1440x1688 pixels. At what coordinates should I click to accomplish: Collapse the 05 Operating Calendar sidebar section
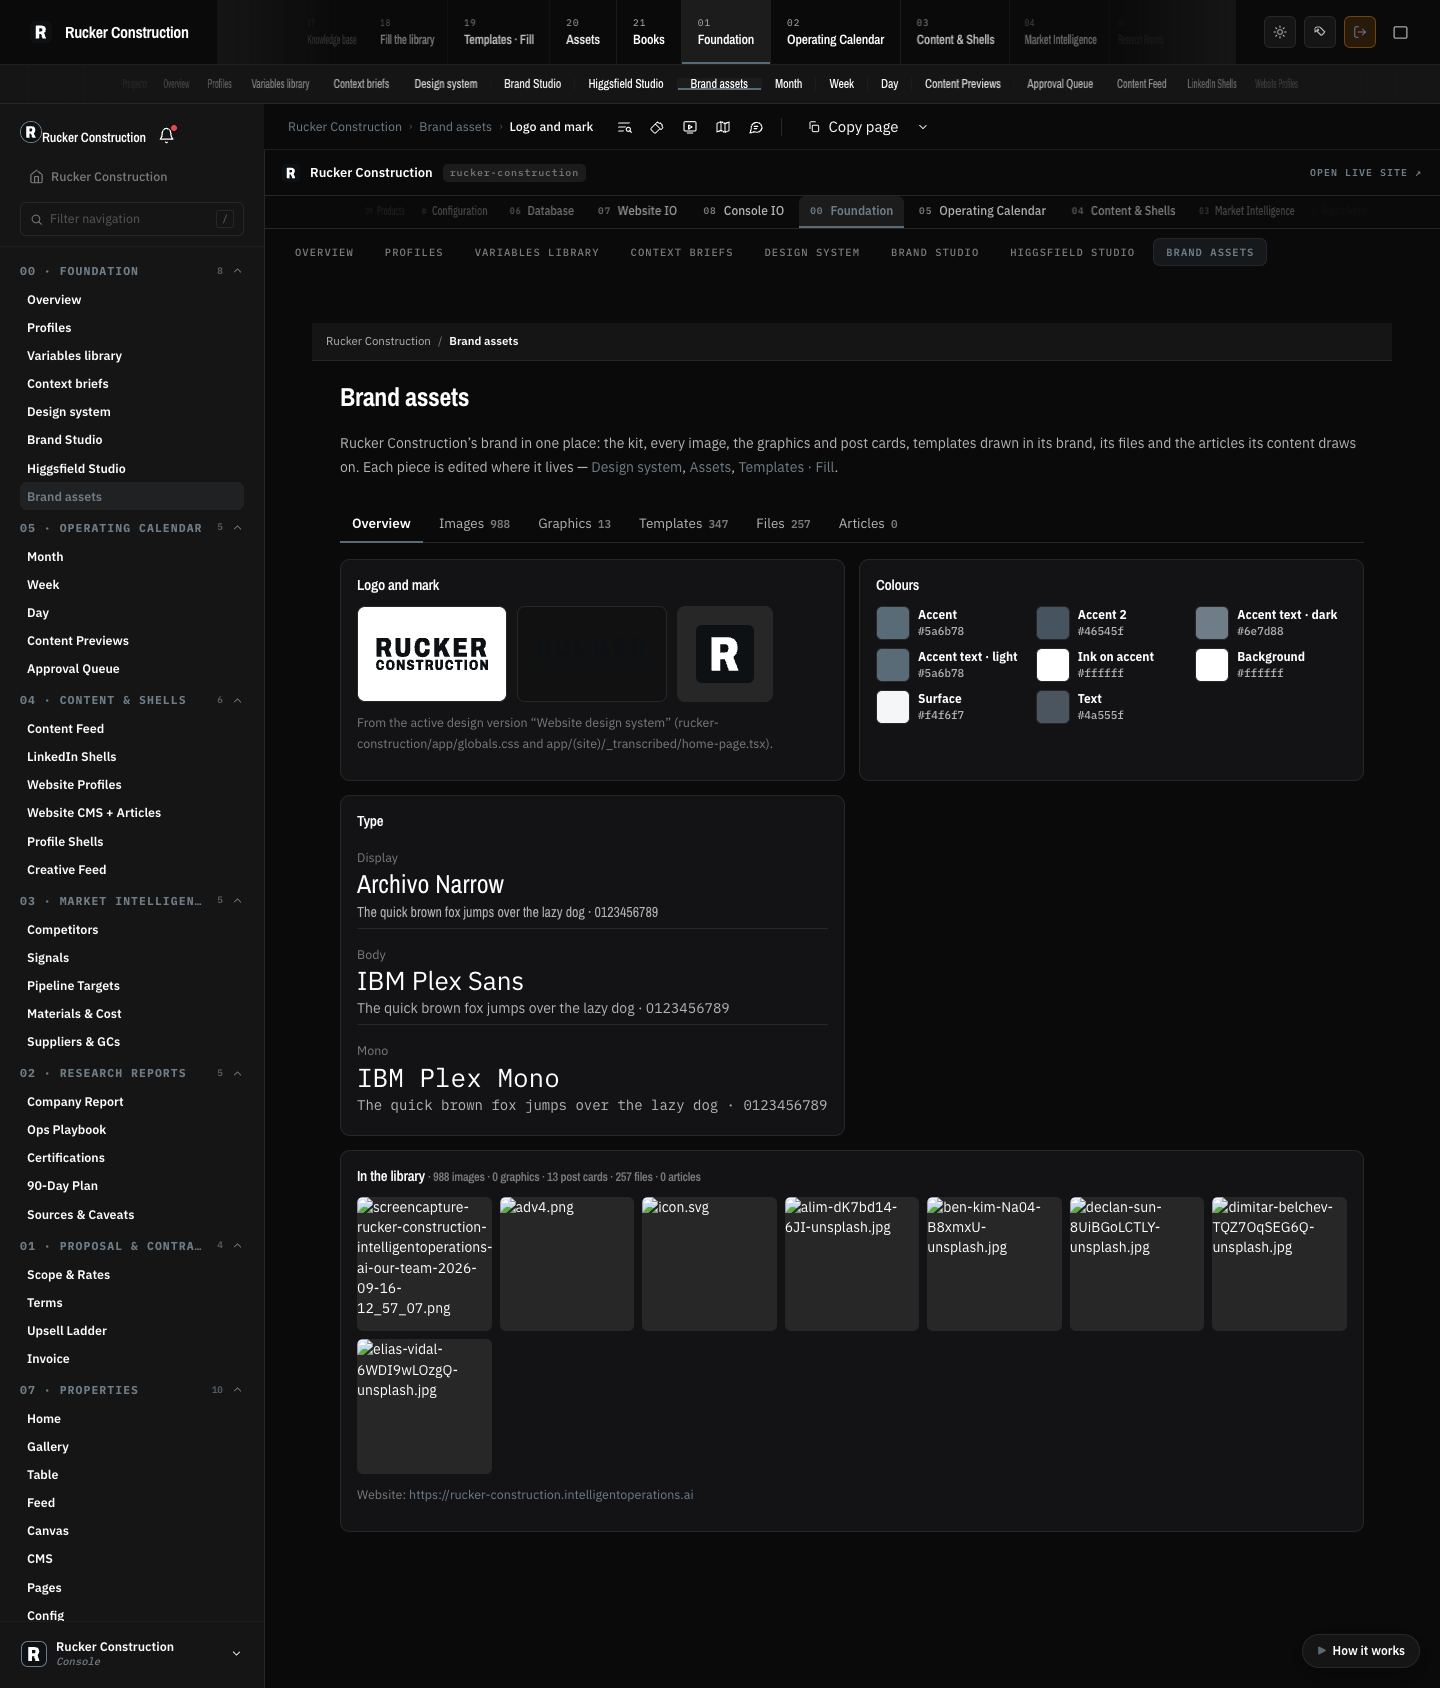click(237, 528)
